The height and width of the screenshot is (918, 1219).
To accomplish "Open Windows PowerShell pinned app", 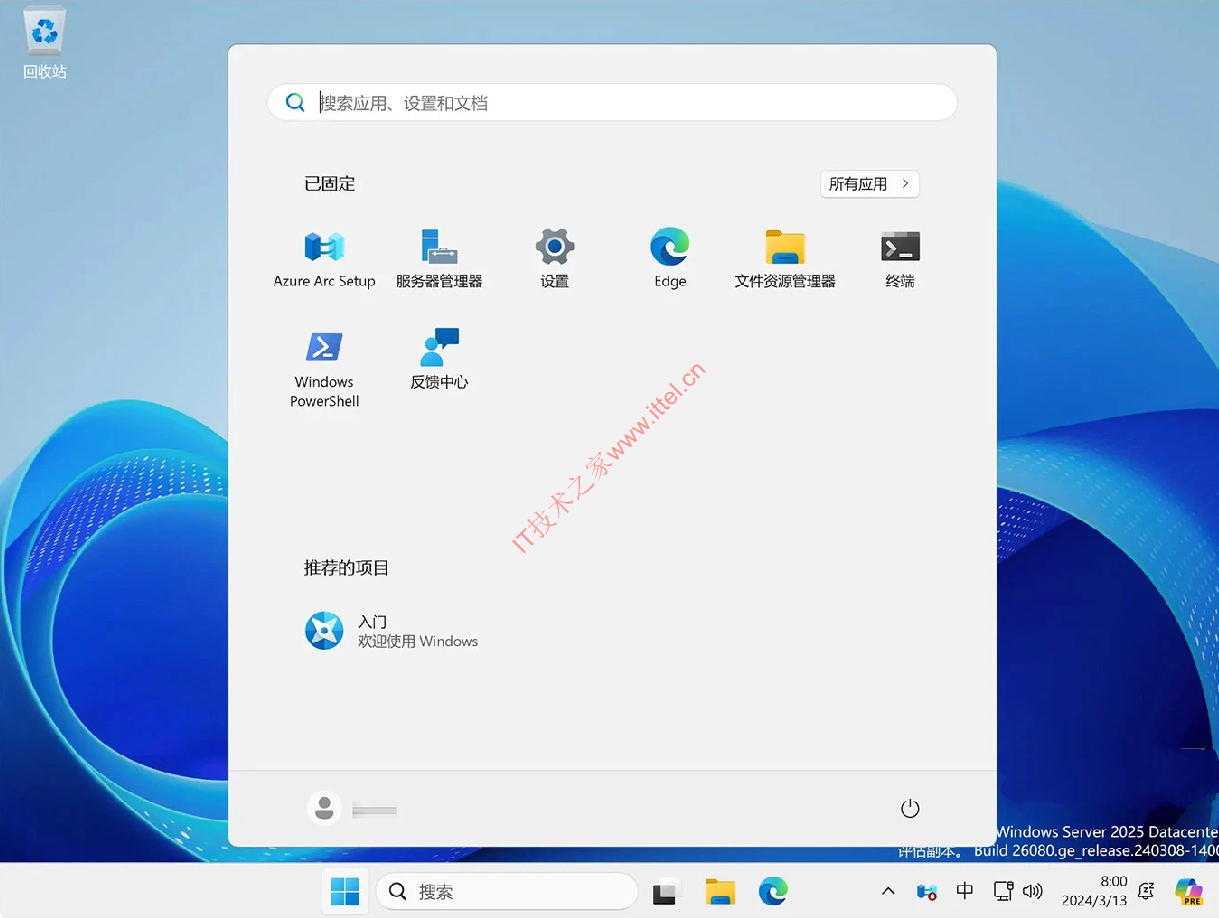I will [x=324, y=369].
